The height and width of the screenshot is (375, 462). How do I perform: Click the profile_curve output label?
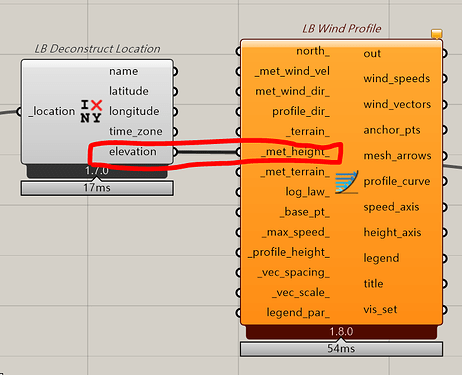(397, 181)
